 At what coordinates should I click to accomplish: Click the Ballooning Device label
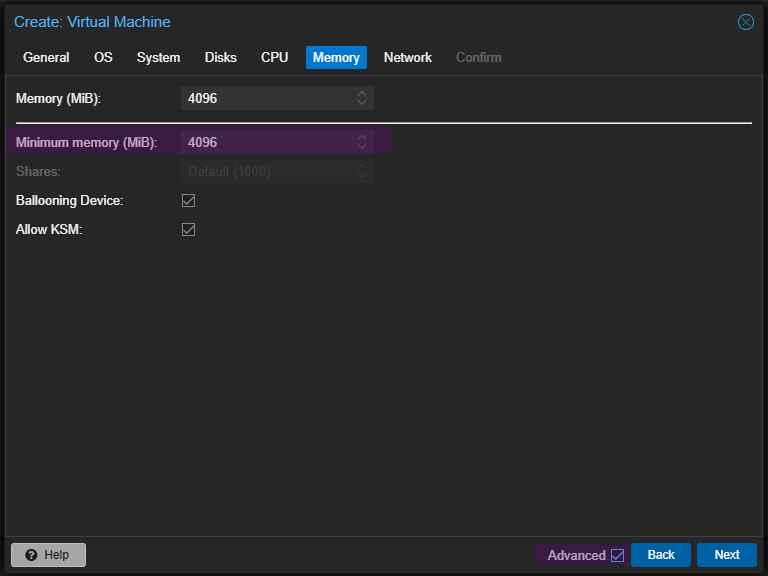[70, 201]
